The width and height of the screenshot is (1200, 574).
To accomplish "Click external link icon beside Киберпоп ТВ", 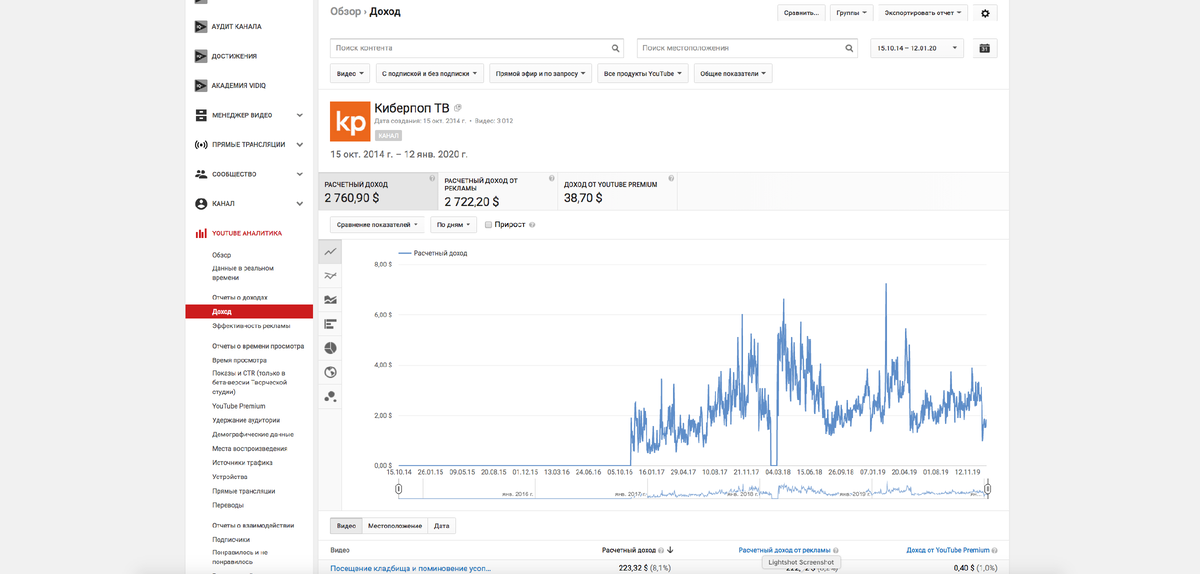I will (458, 108).
